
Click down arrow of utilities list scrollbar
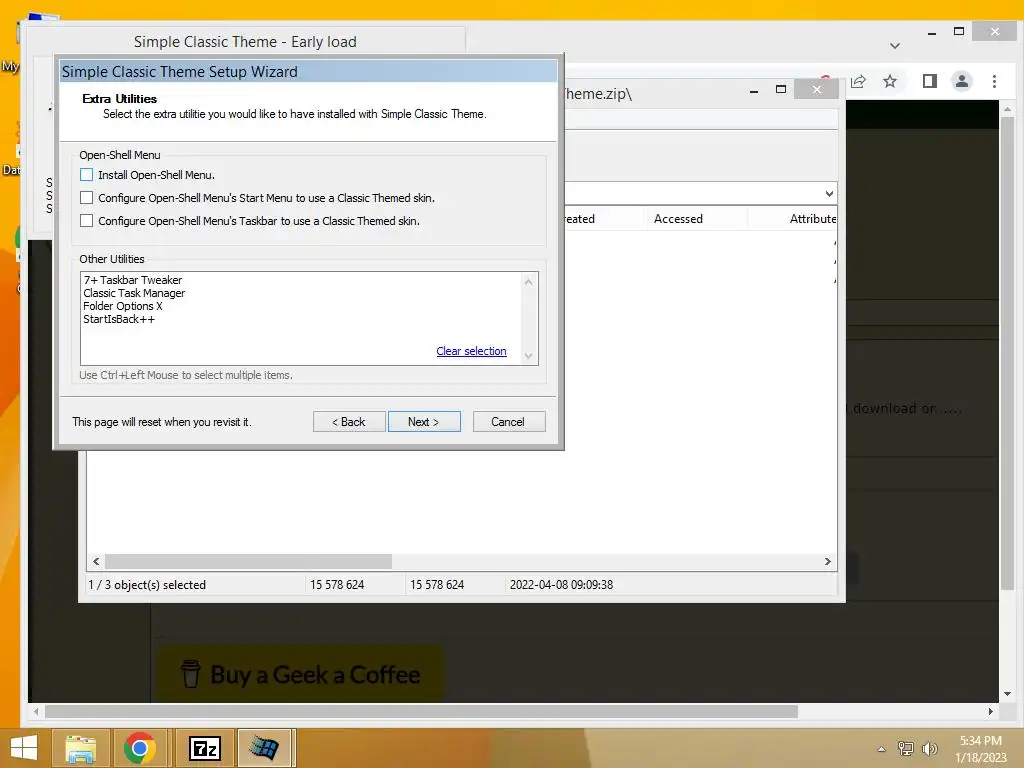point(528,356)
